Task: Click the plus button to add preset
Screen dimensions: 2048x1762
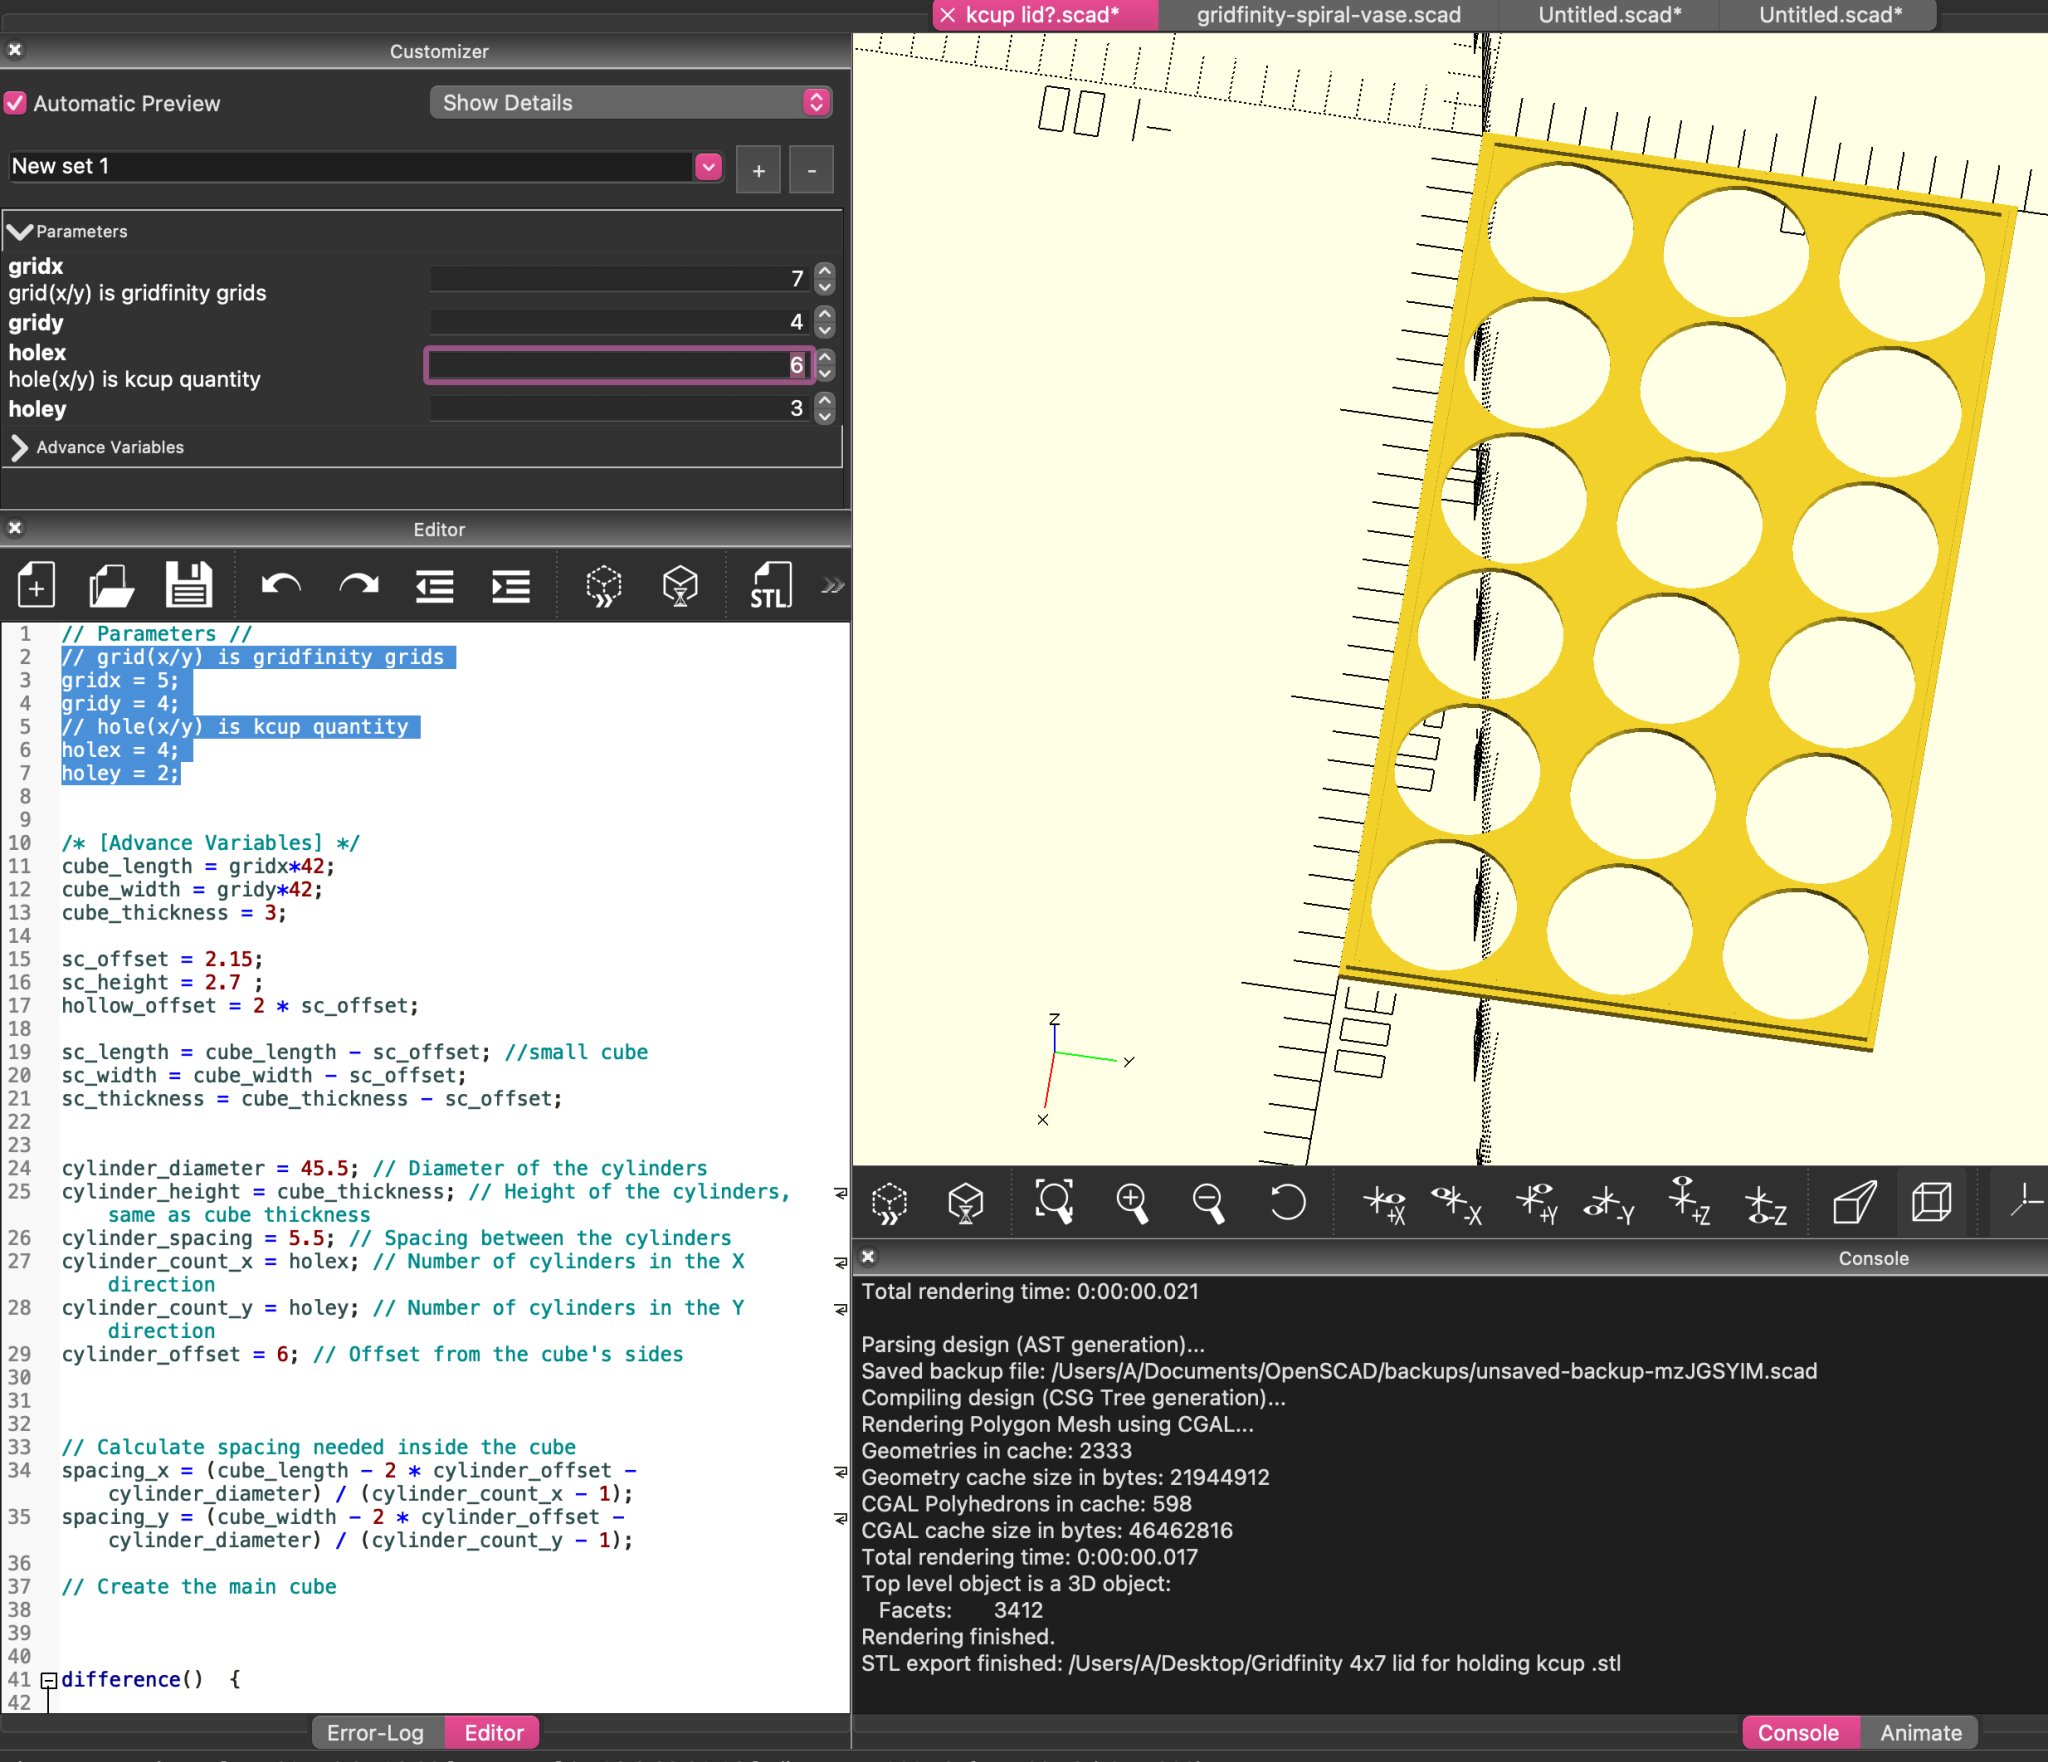Action: tap(758, 171)
